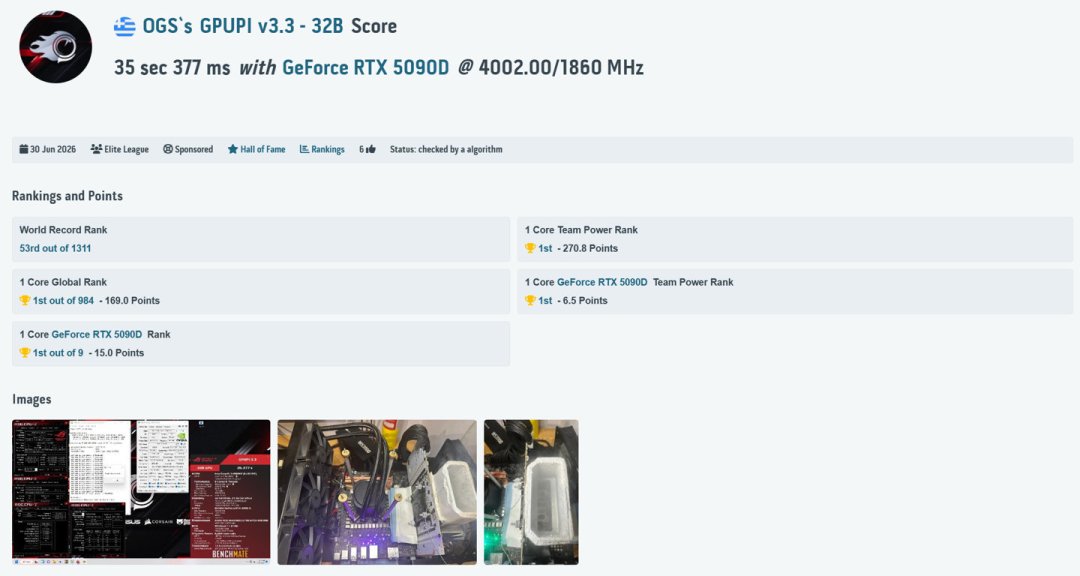Viewport: 1080px width, 576px height.
Task: Open the LN2 pot close-up photo thumbnail
Action: click(x=531, y=492)
